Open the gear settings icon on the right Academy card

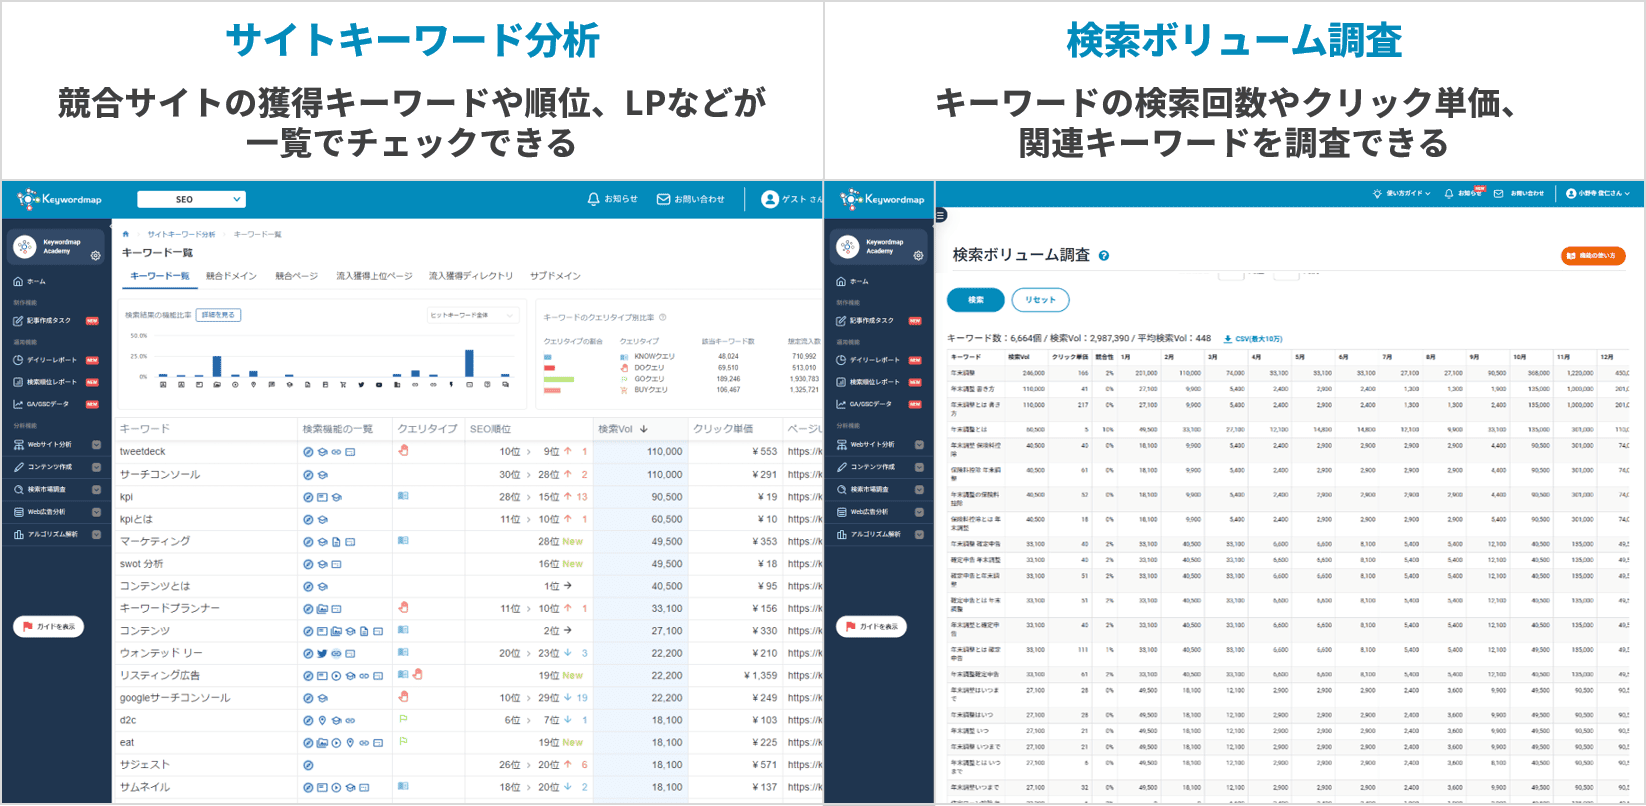pos(919,256)
